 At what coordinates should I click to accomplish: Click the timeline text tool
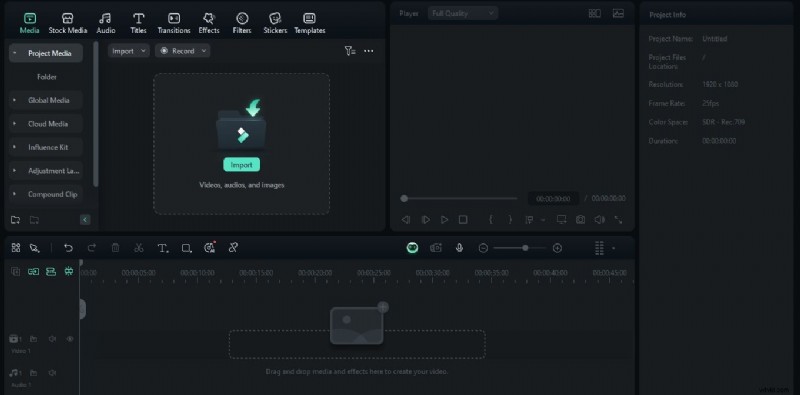pos(163,248)
